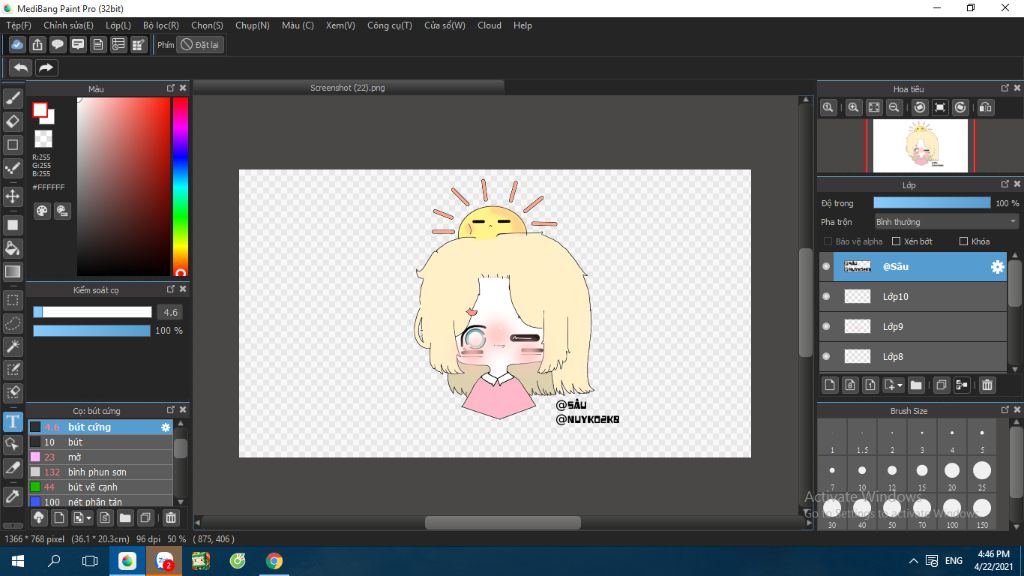Show hidden system tray icons
The height and width of the screenshot is (576, 1024).
(914, 561)
